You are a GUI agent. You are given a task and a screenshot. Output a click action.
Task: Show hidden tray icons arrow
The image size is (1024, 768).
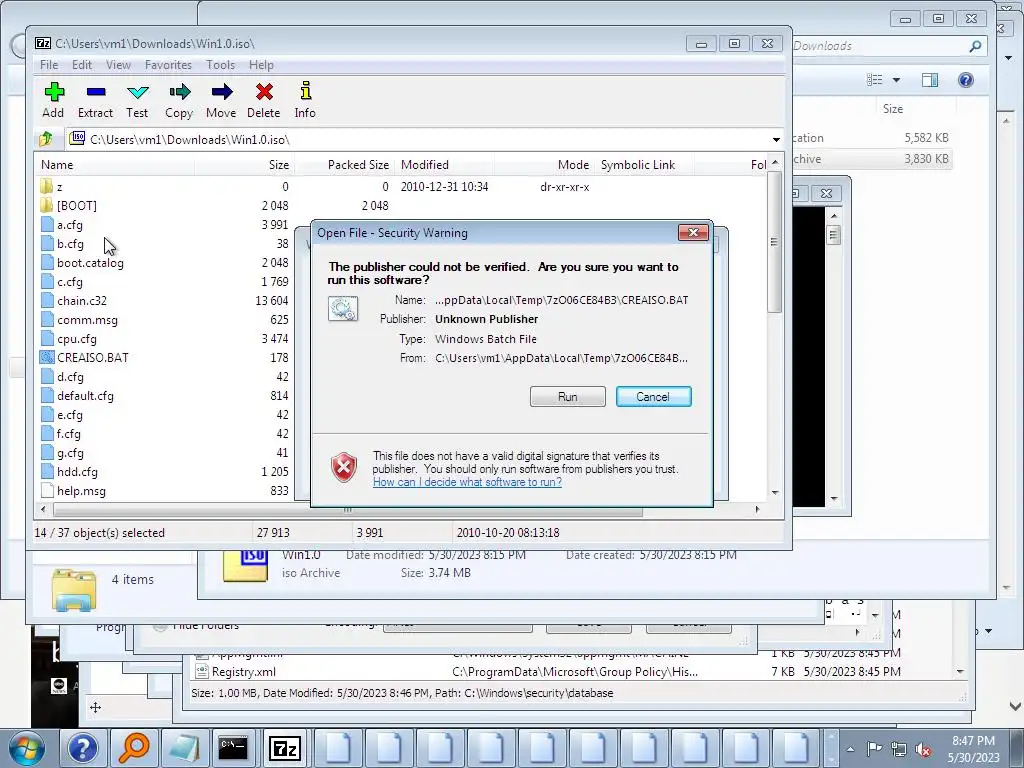(850, 749)
